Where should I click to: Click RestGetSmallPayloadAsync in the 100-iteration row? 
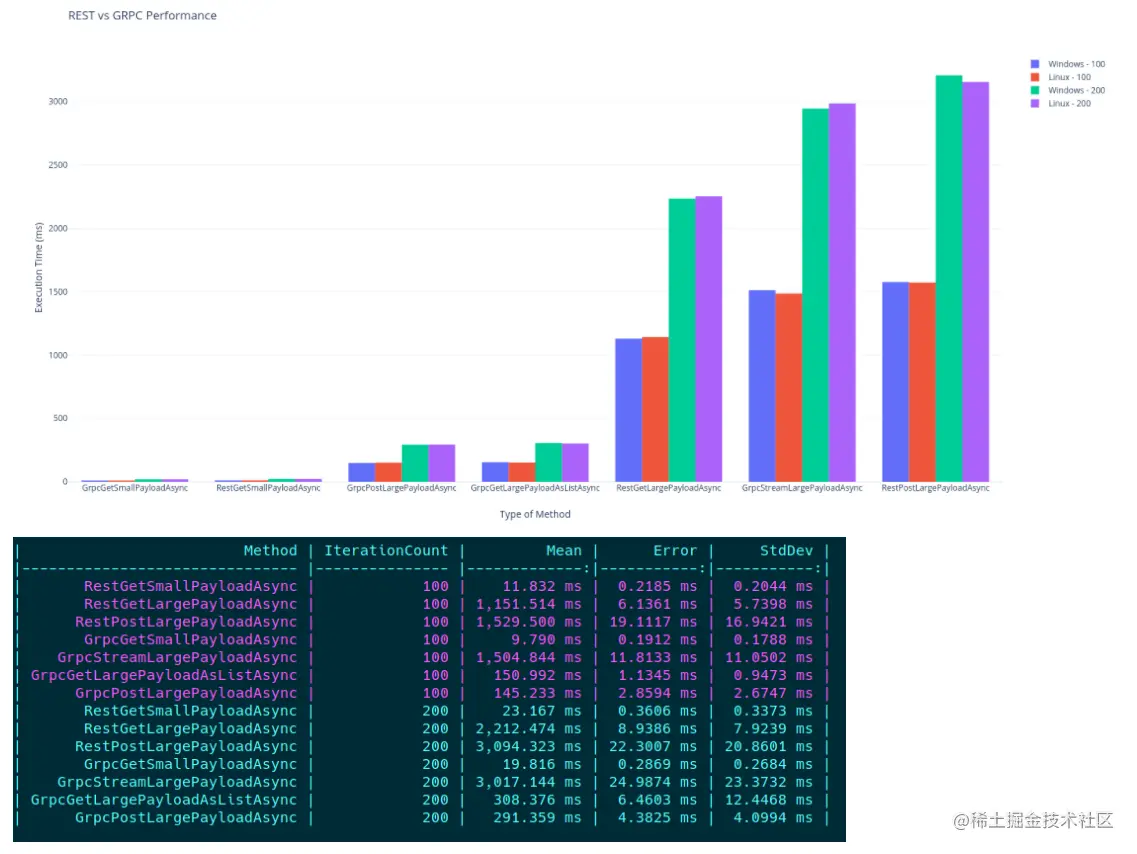[x=190, y=586]
